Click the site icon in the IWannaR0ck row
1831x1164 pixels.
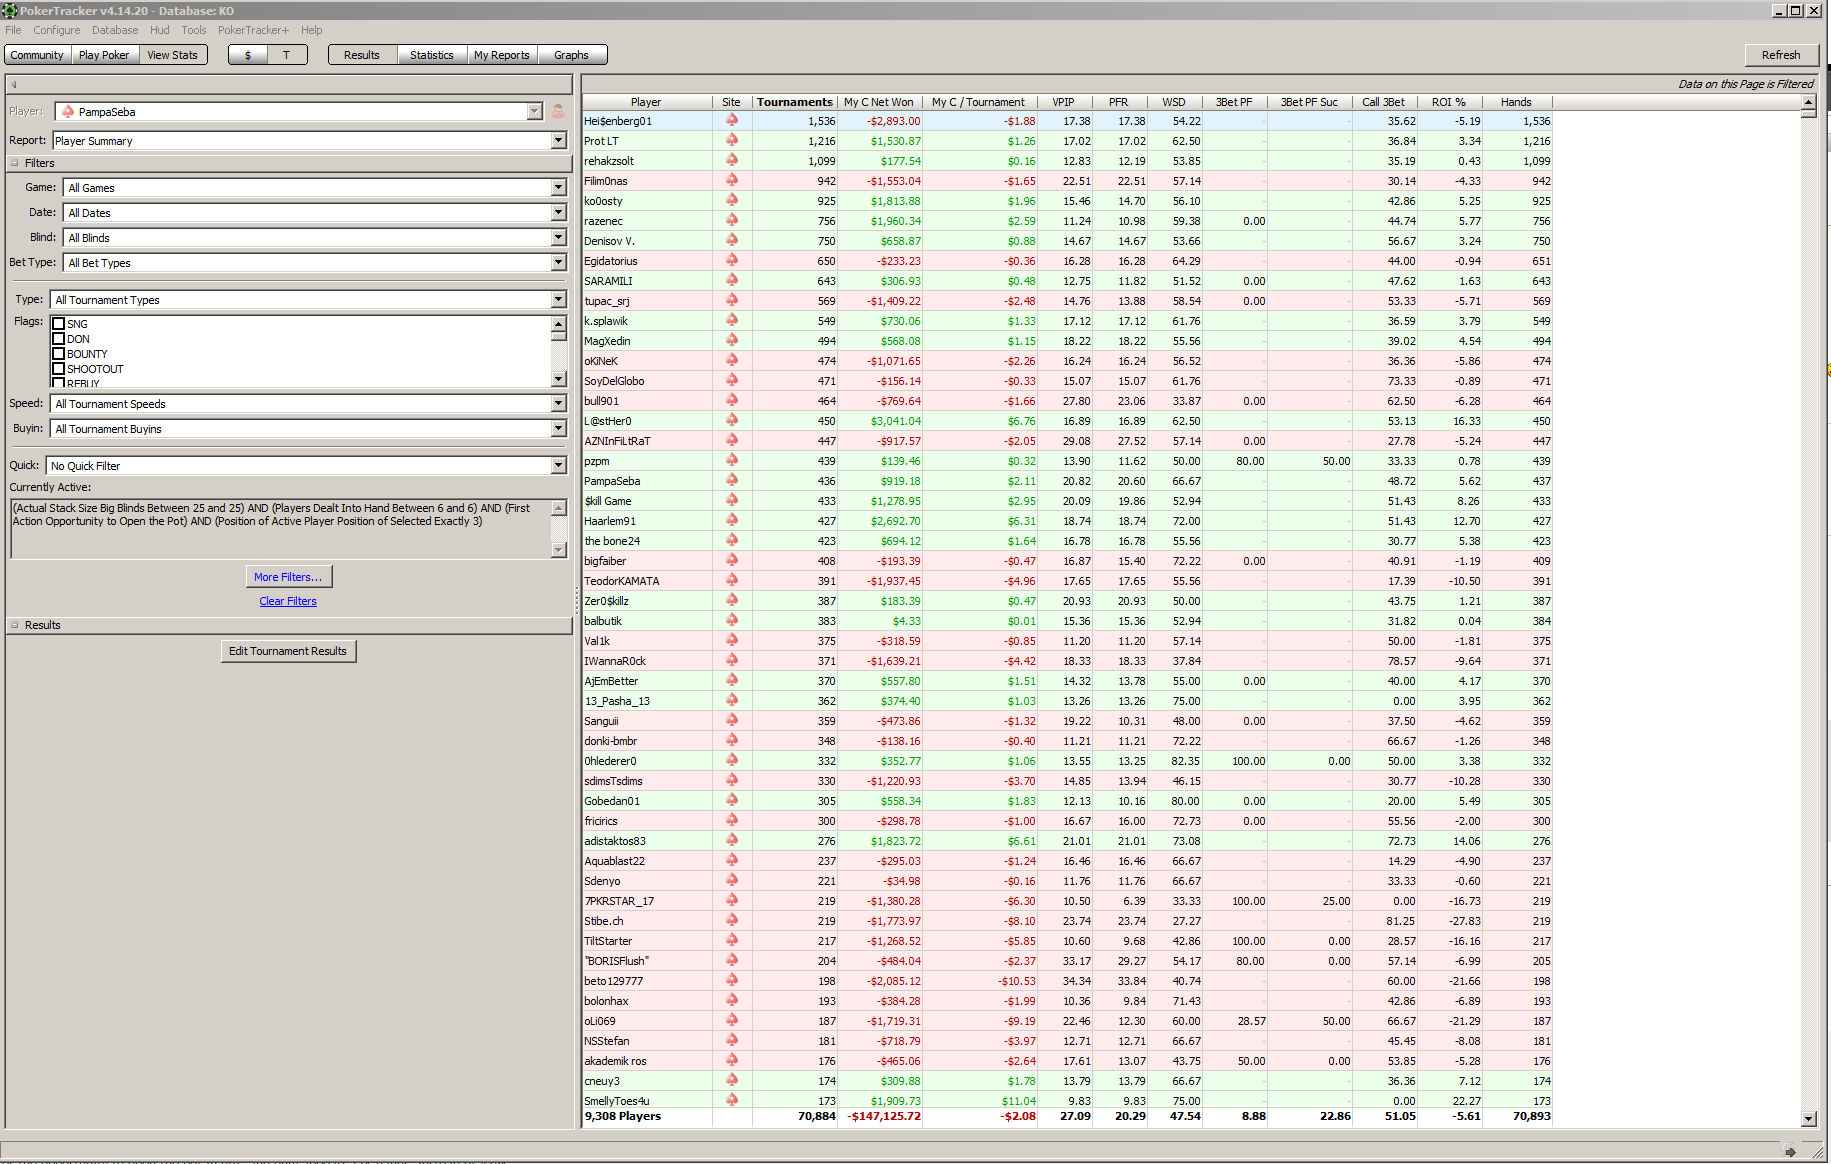pyautogui.click(x=732, y=660)
